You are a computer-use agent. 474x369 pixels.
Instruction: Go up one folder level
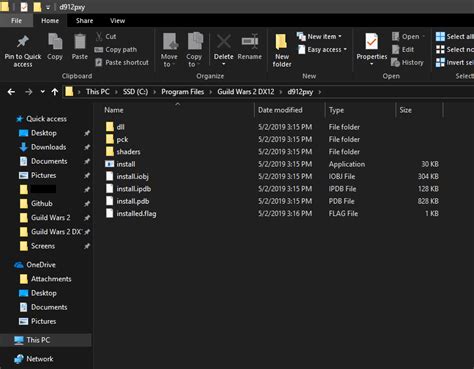55,92
